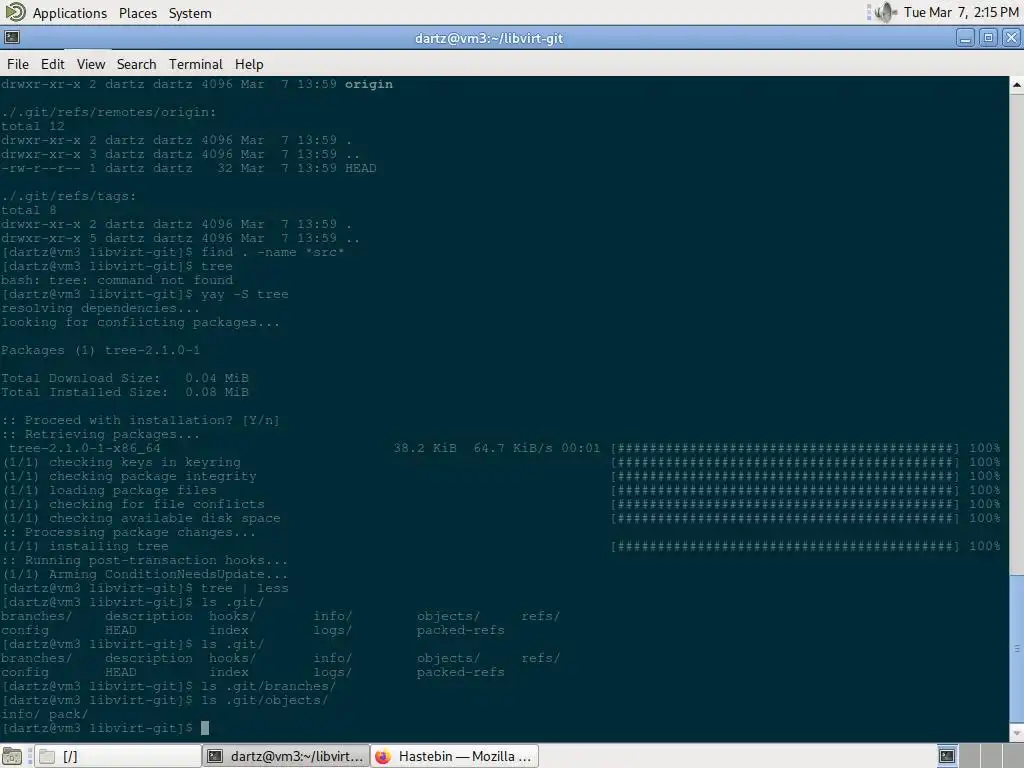Image resolution: width=1024 pixels, height=768 pixels.
Task: Switch to dartz@vm3 terminal taskbar item
Action: (x=286, y=756)
